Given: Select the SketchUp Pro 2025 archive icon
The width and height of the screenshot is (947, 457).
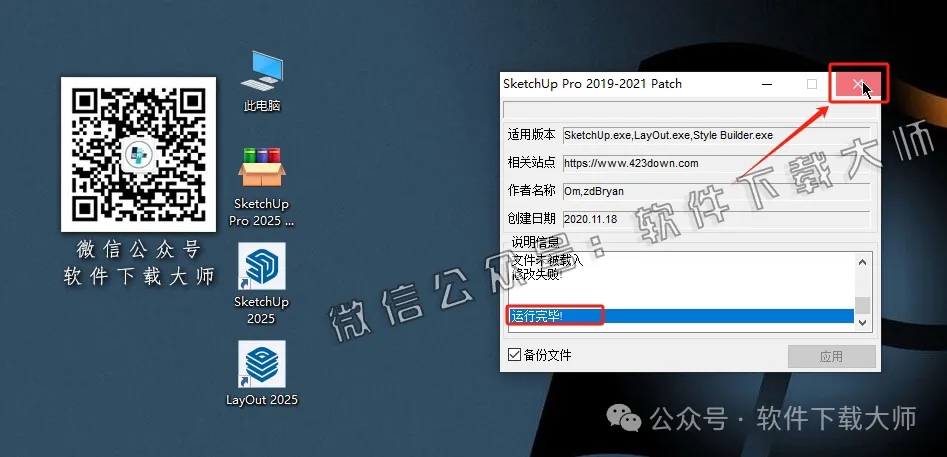Looking at the screenshot, I should [262, 187].
